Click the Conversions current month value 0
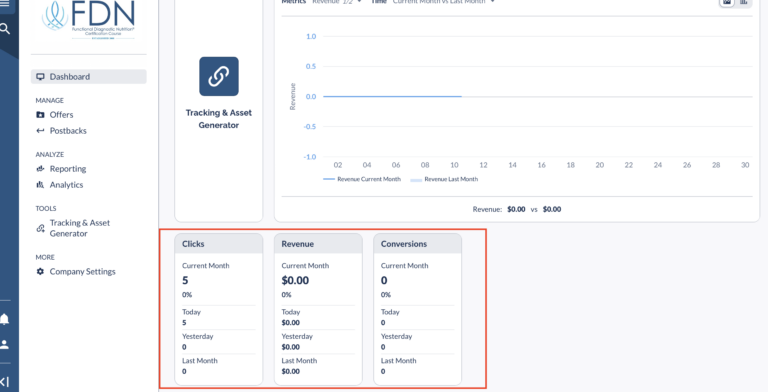The width and height of the screenshot is (768, 392). click(384, 280)
